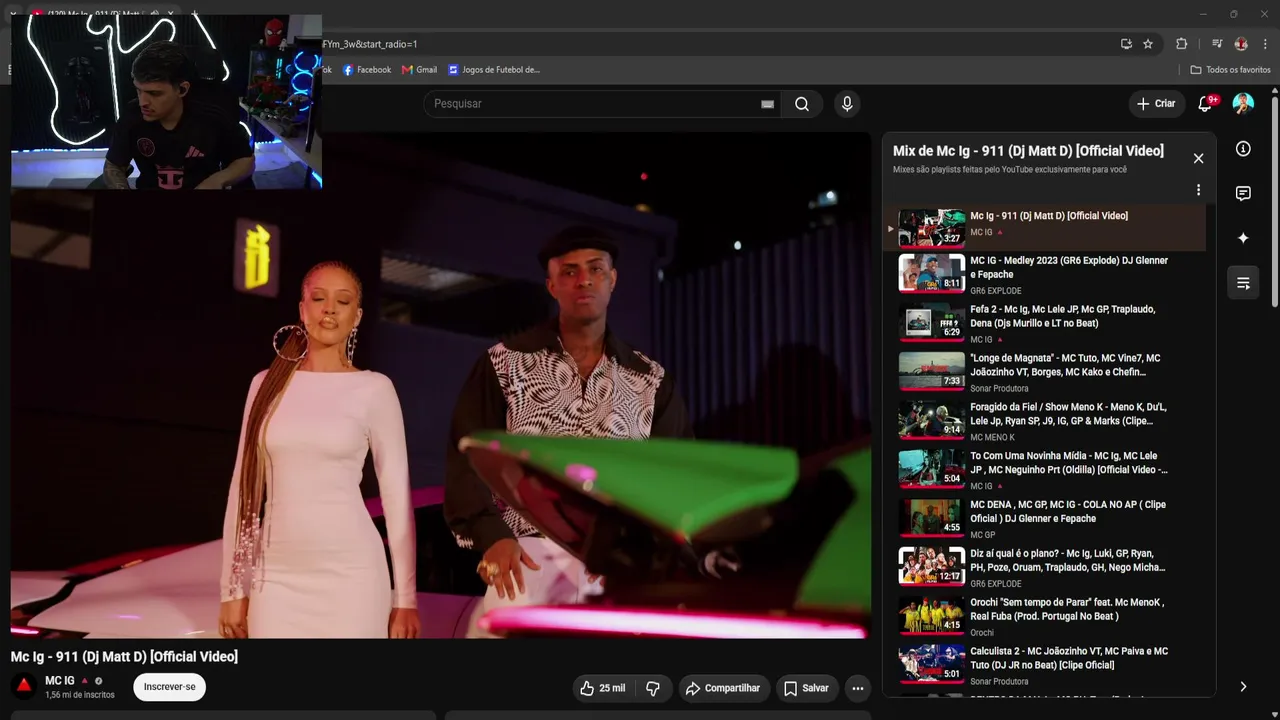Click the "MC MENO K" channel name
1280x720 pixels.
click(992, 437)
